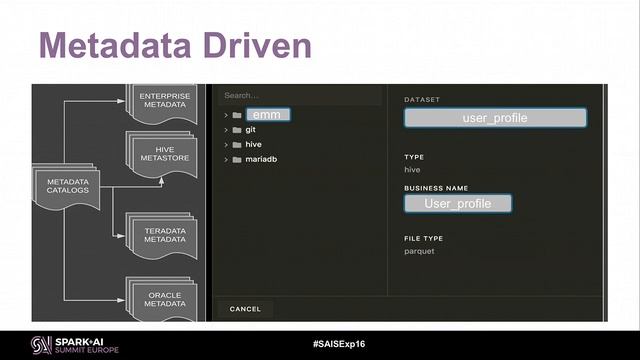Click the TYPE label above hive value
Viewport: 640px width, 360px height.
pos(414,157)
